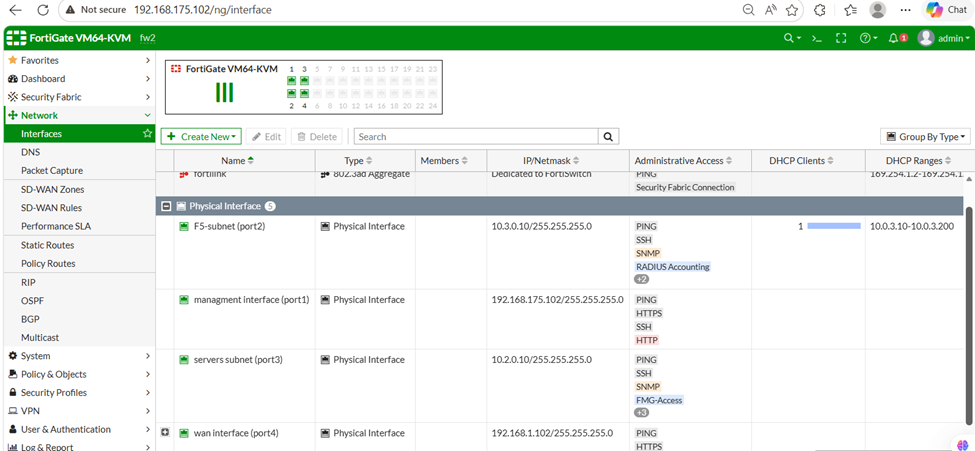
Task: Open Copilot Chat in the browser
Action: pyautogui.click(x=946, y=10)
